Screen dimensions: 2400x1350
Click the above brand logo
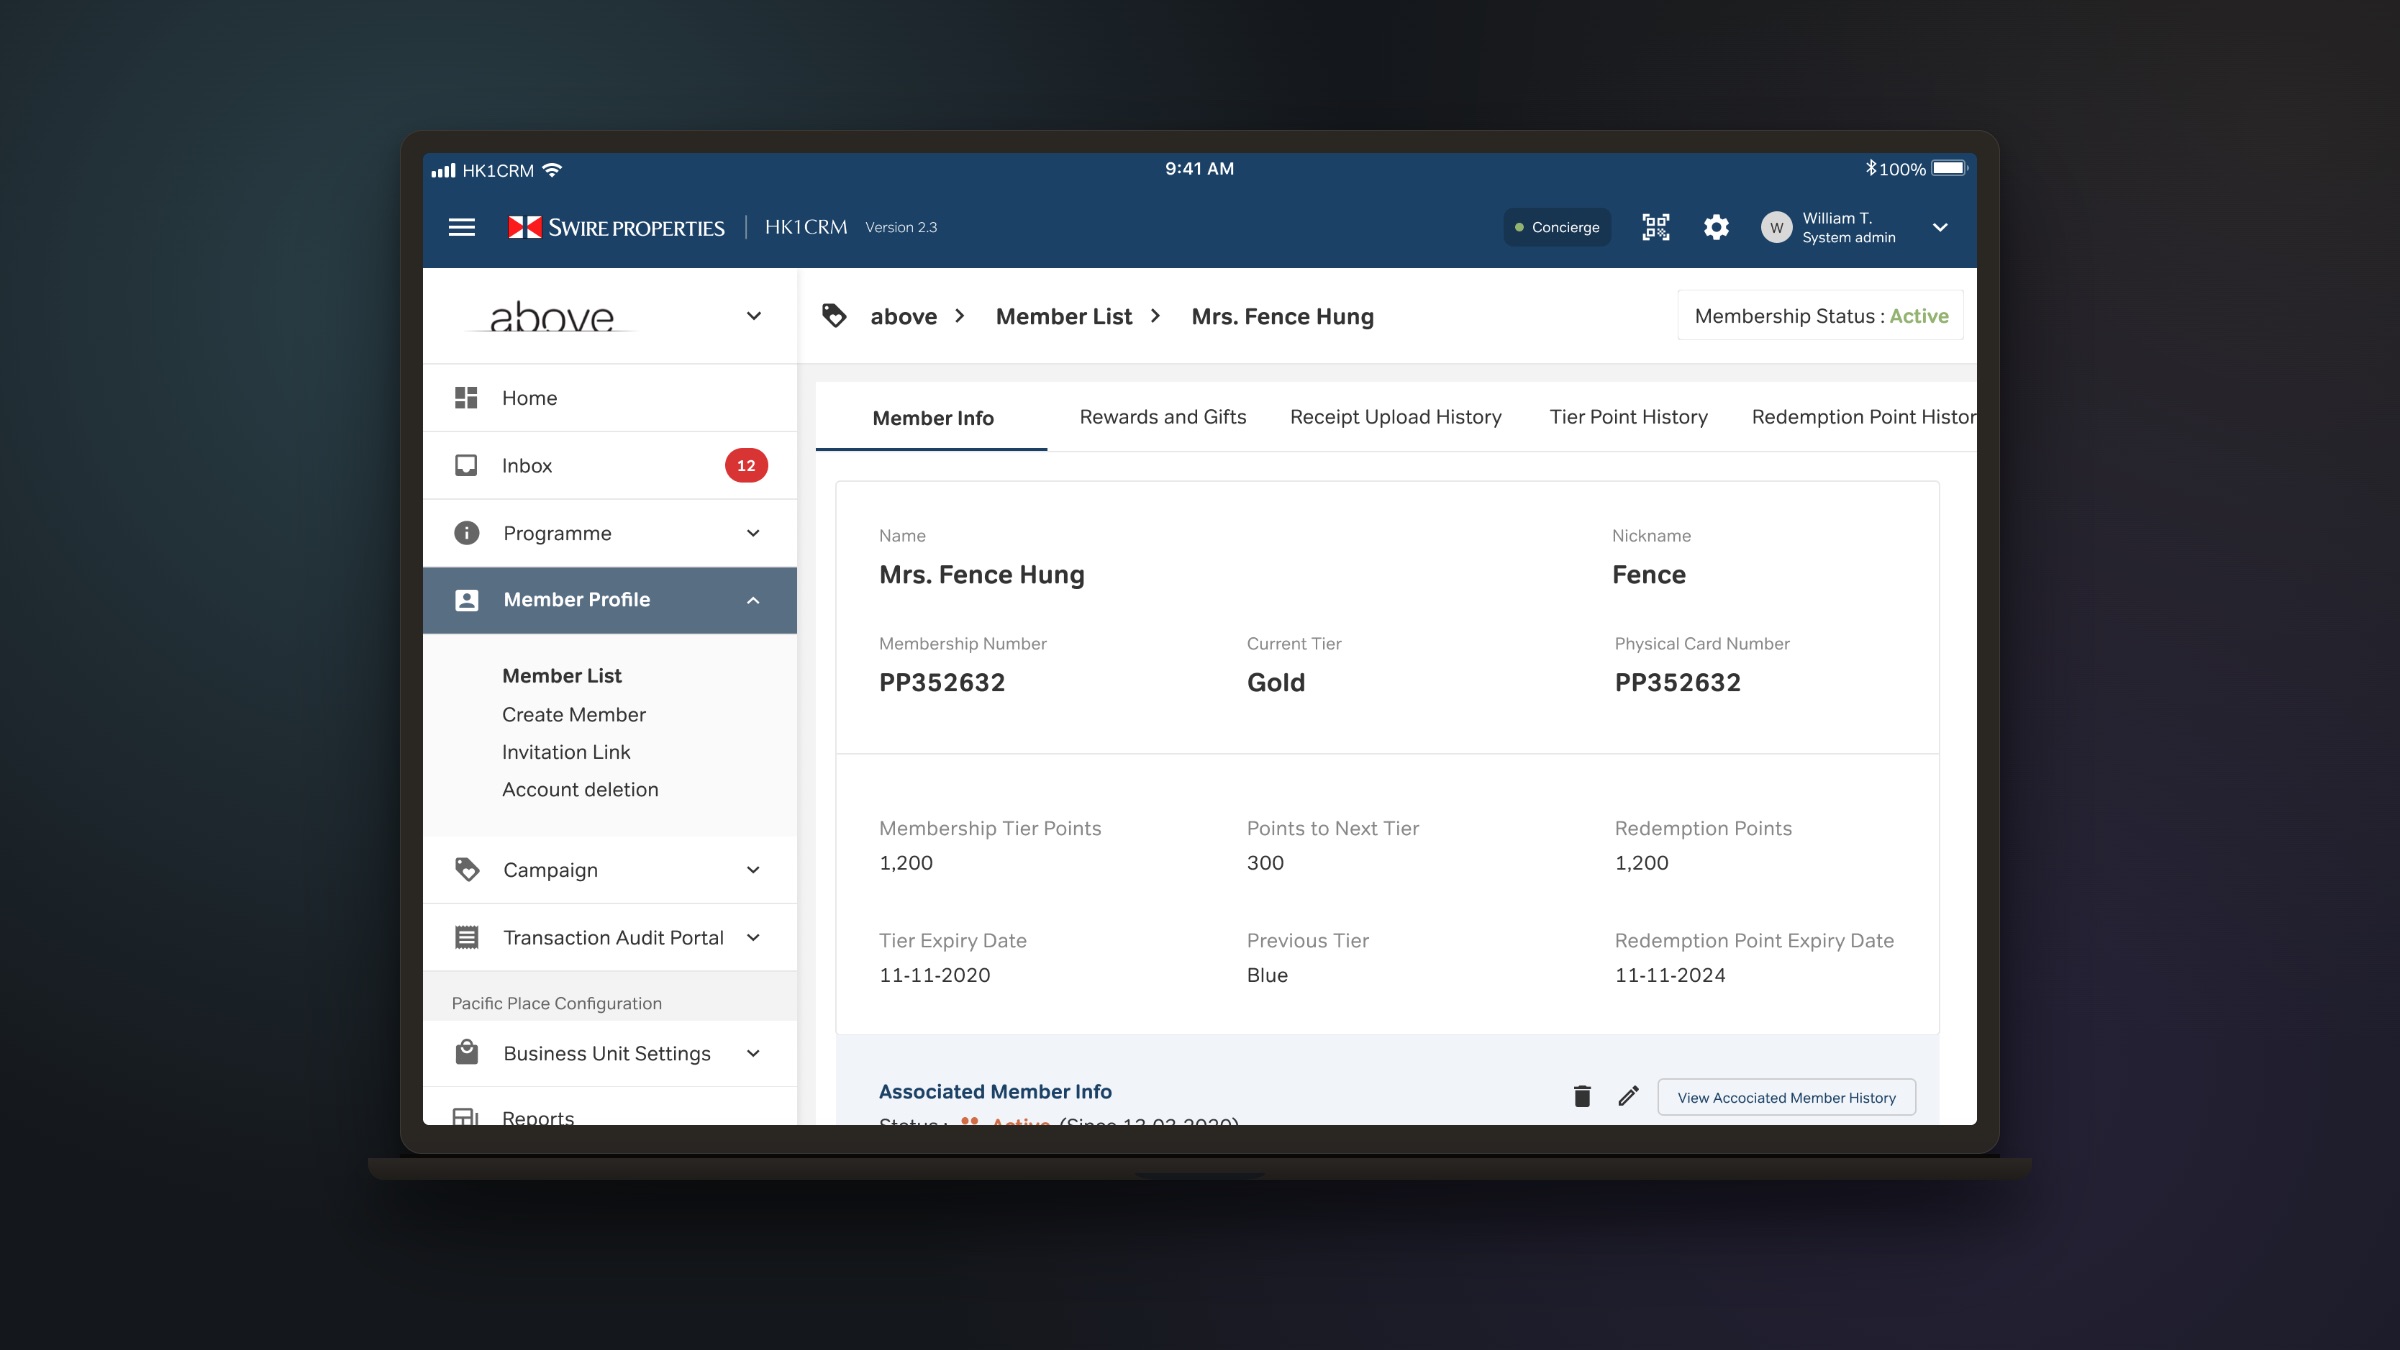coord(551,316)
